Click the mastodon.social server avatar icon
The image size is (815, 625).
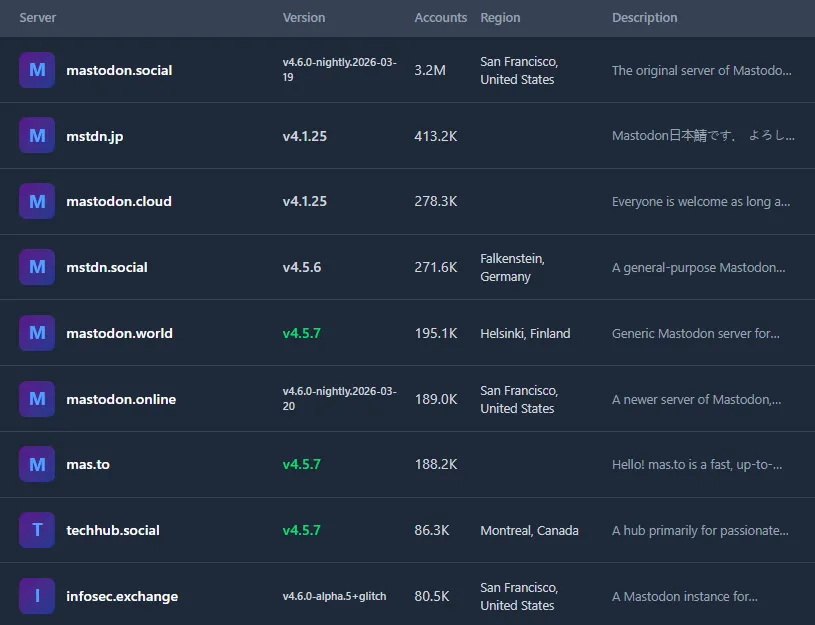click(37, 70)
